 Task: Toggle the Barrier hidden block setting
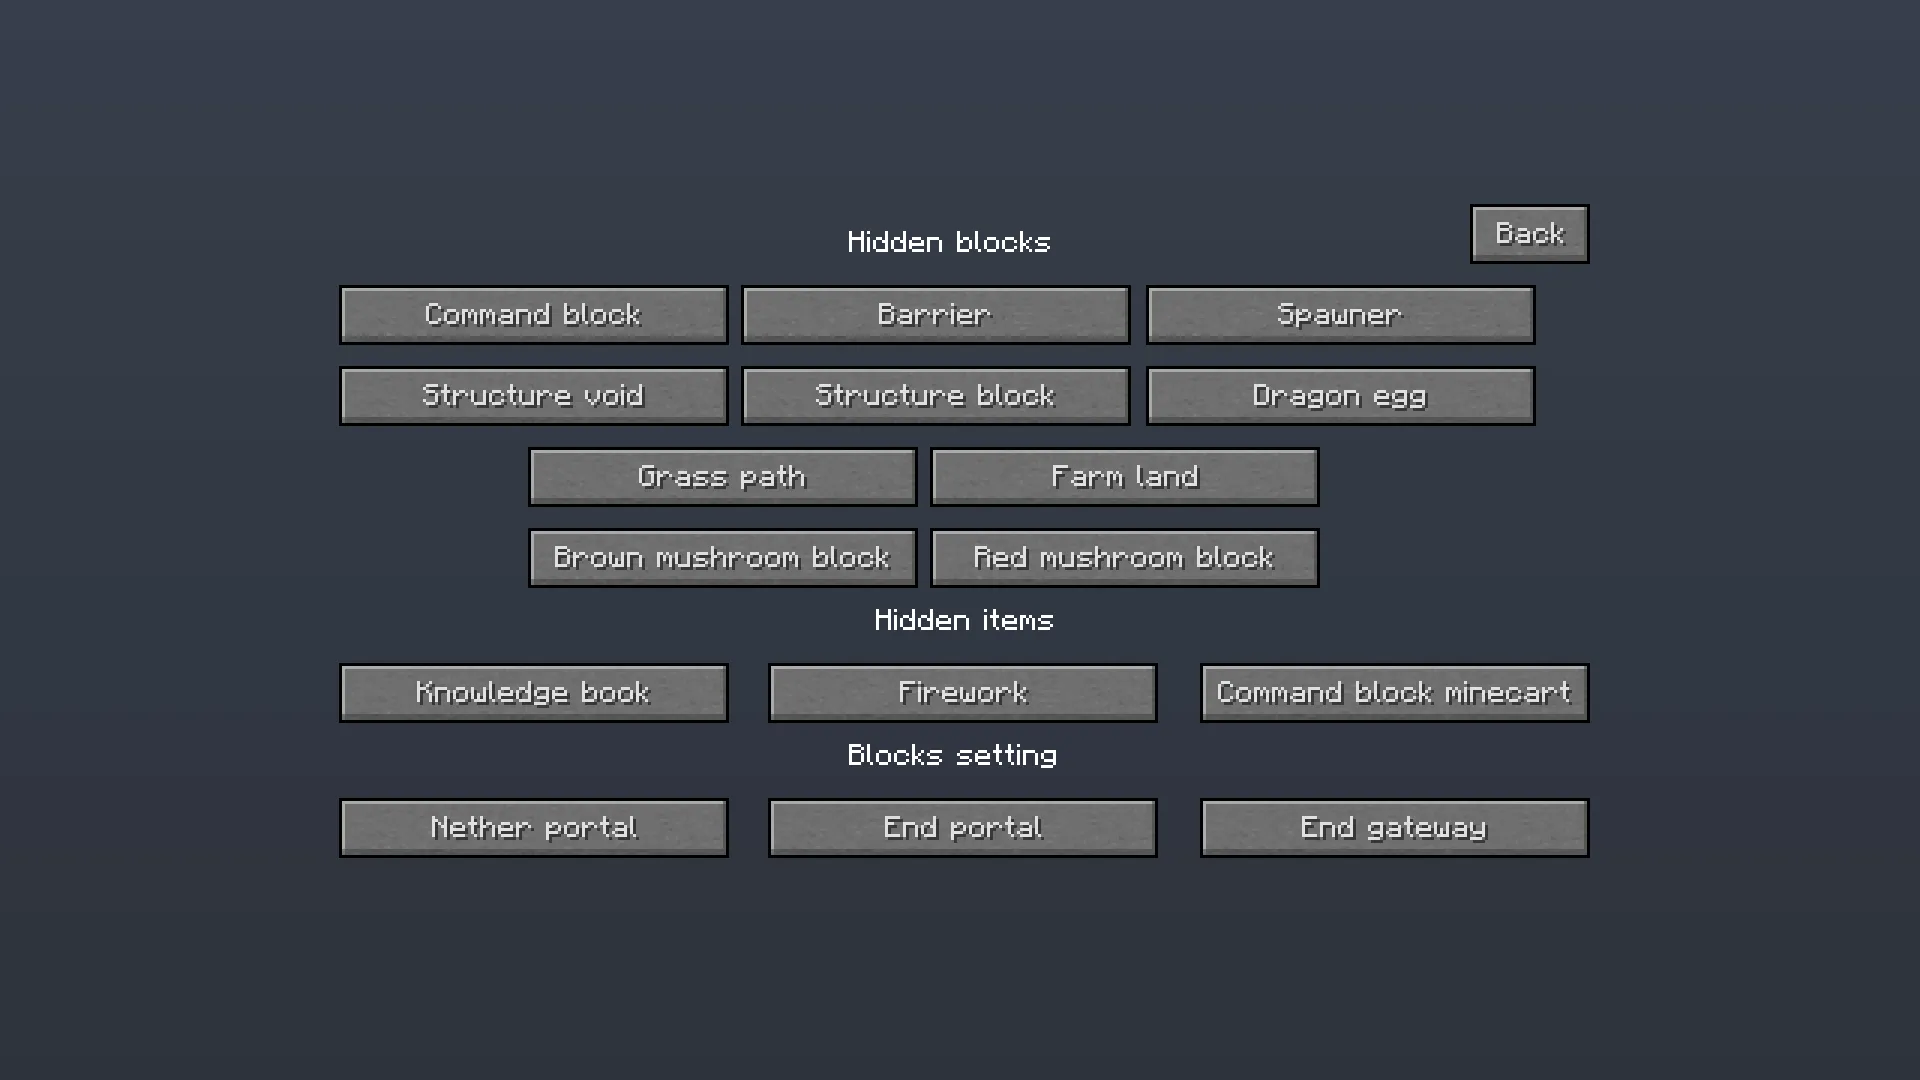point(934,314)
